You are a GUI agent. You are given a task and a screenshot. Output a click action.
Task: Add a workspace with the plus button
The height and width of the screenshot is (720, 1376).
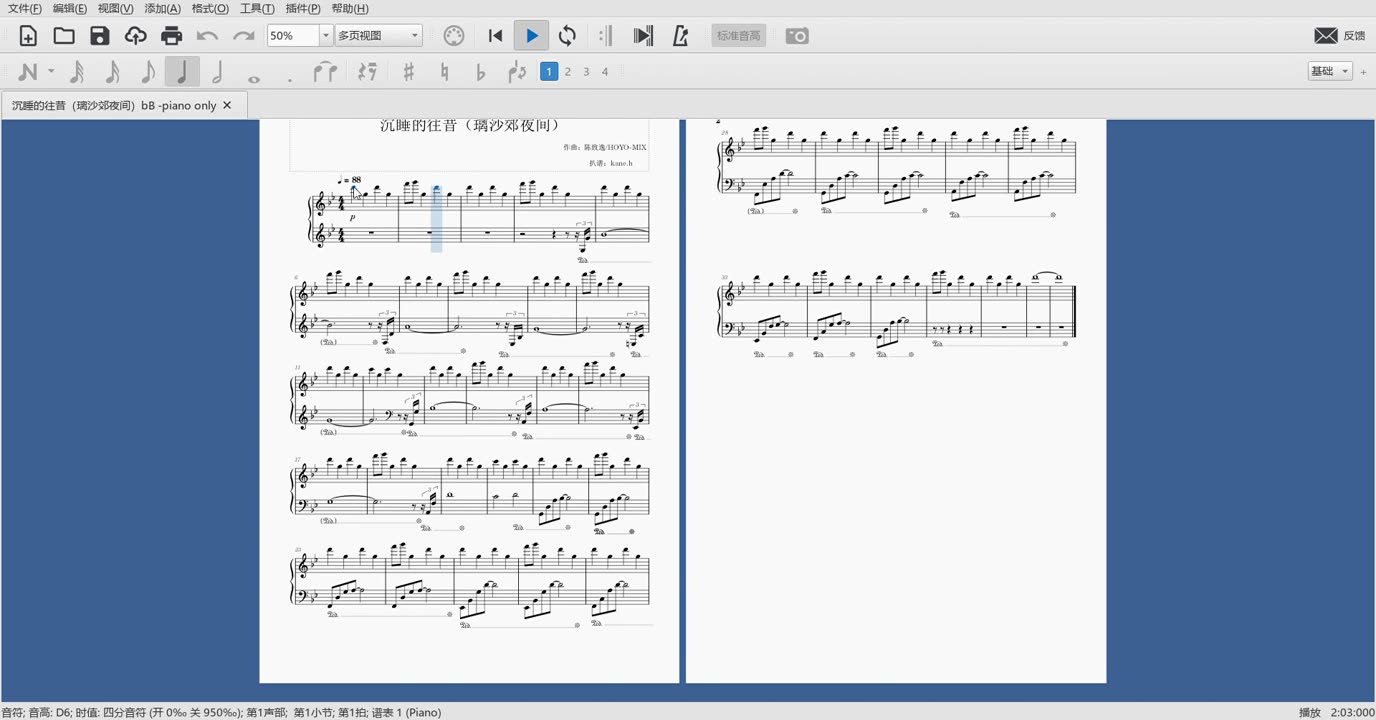click(x=1363, y=72)
